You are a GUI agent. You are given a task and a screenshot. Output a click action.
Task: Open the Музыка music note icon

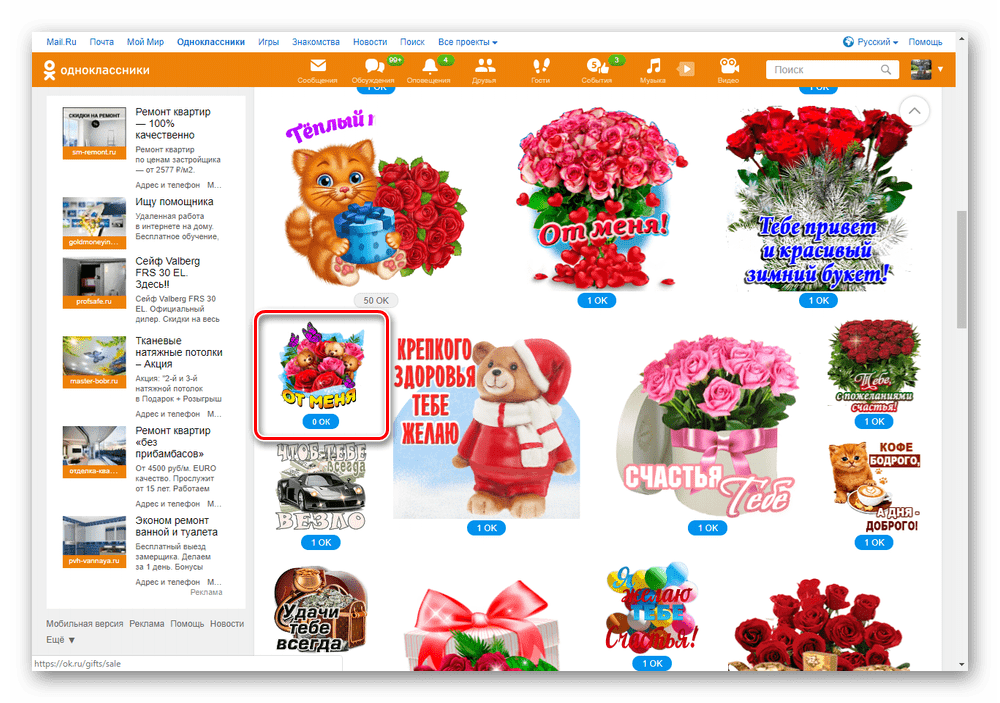click(x=653, y=70)
